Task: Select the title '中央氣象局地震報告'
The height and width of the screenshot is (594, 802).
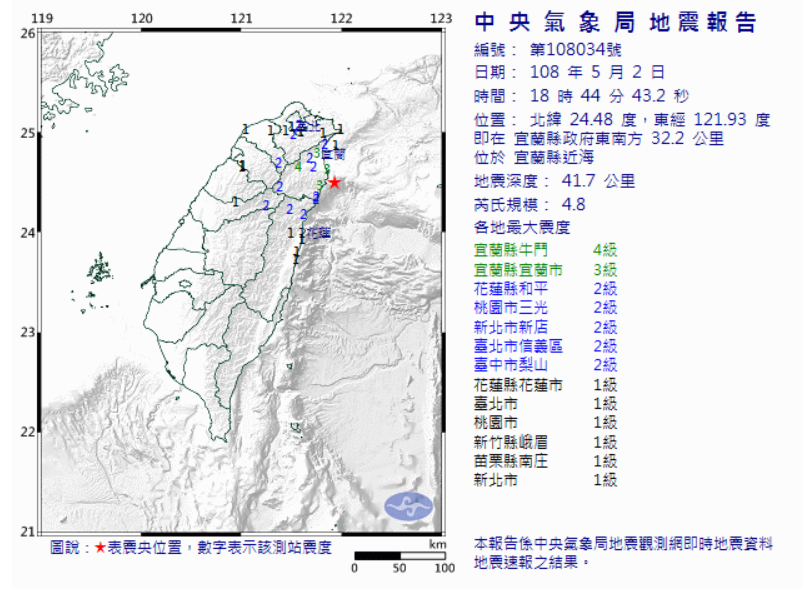Action: coord(615,23)
